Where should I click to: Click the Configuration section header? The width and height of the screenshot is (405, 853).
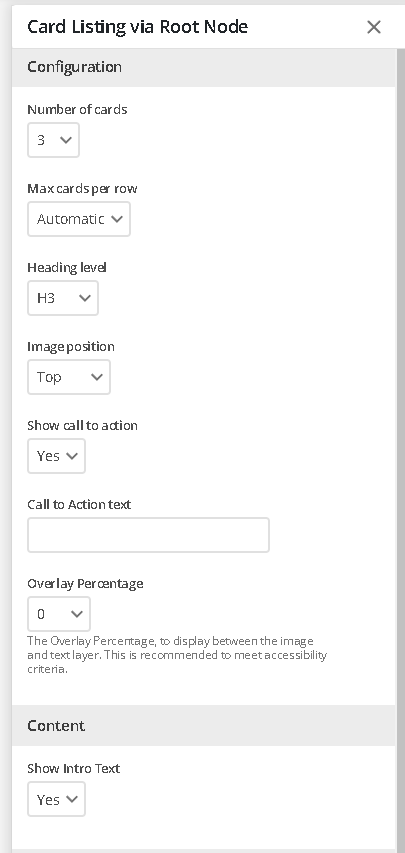pyautogui.click(x=203, y=67)
